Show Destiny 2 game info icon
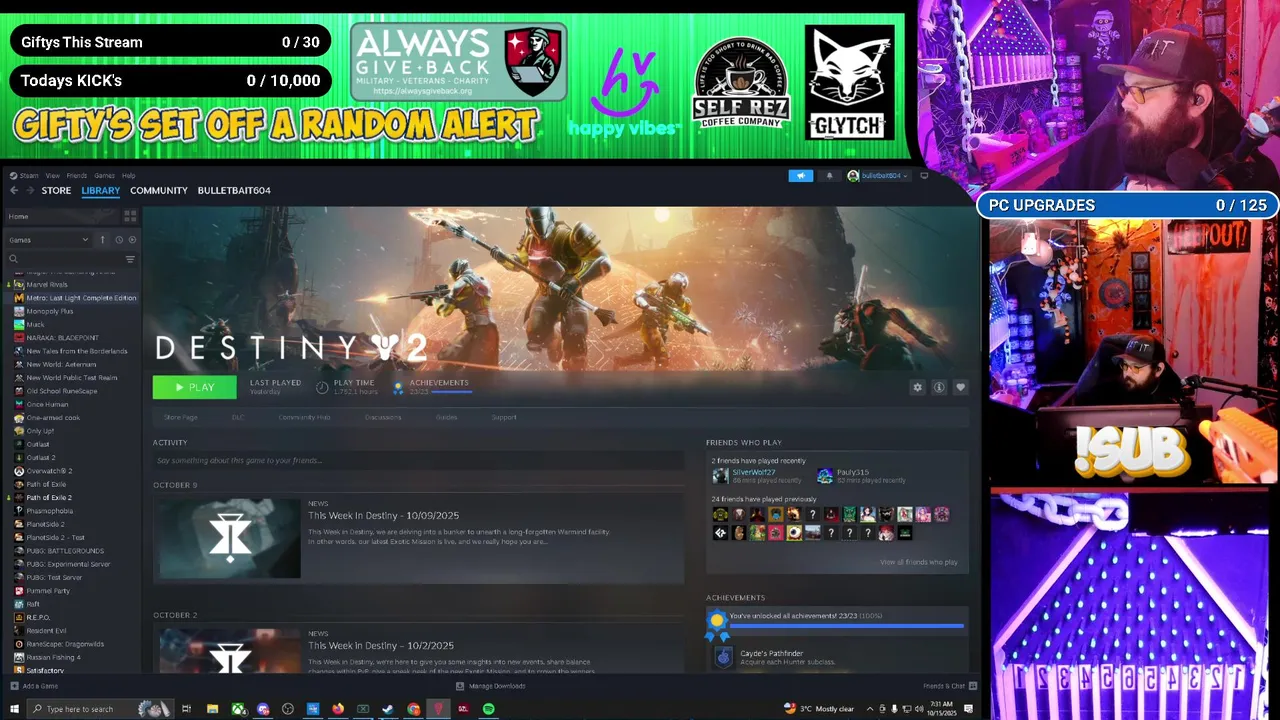 [x=939, y=387]
